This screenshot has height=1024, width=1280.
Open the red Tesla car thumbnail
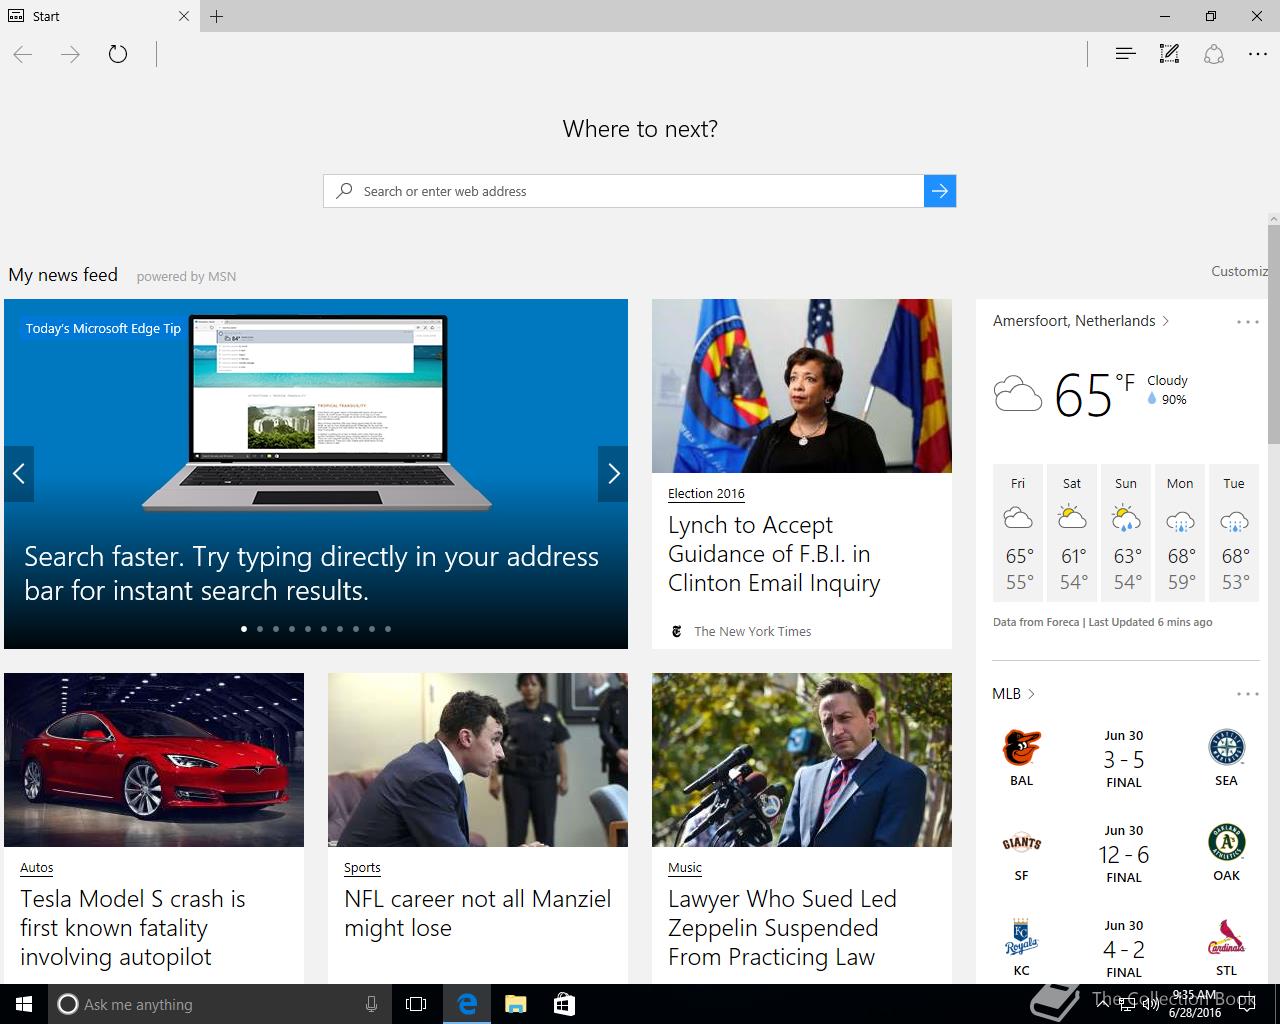click(154, 760)
